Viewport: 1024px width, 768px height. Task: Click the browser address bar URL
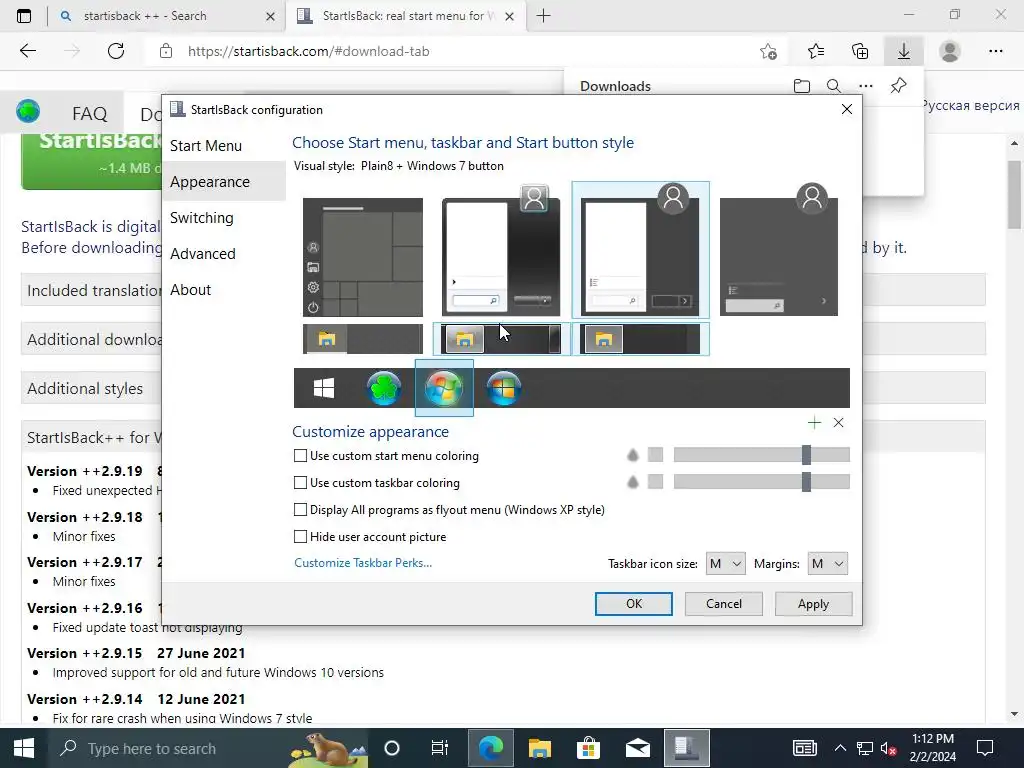point(308,52)
